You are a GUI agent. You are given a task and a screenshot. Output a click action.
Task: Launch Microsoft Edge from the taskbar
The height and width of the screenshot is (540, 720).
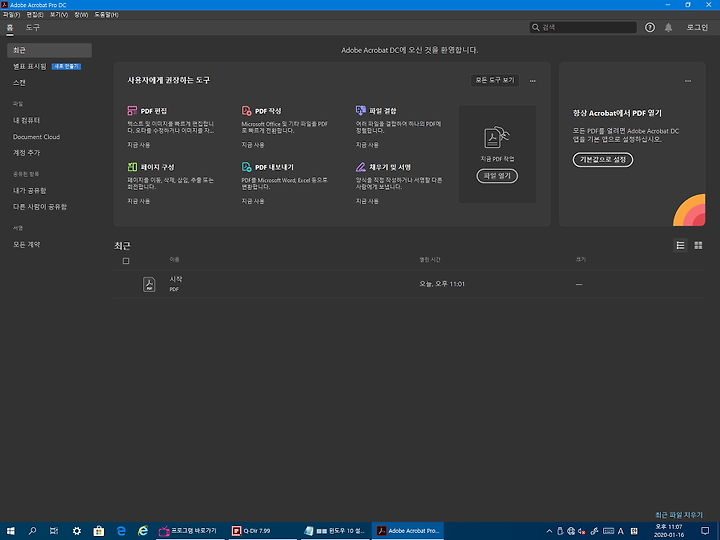tap(121, 531)
